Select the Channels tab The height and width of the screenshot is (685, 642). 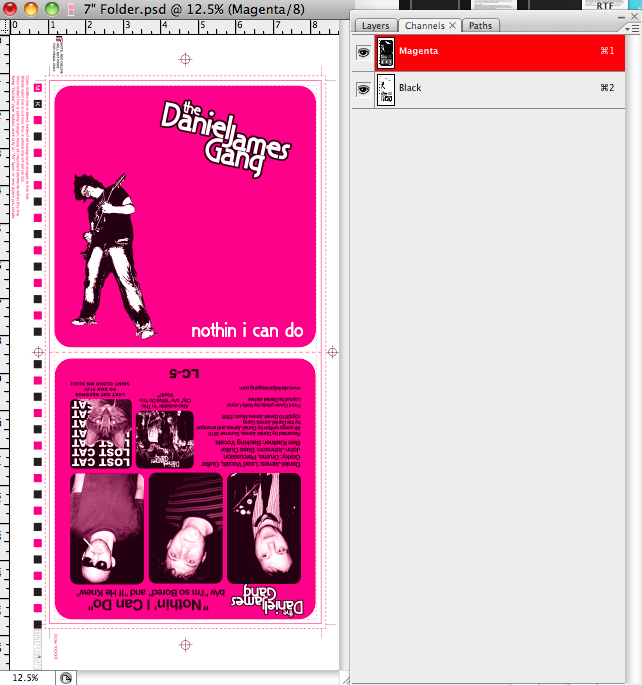point(424,25)
